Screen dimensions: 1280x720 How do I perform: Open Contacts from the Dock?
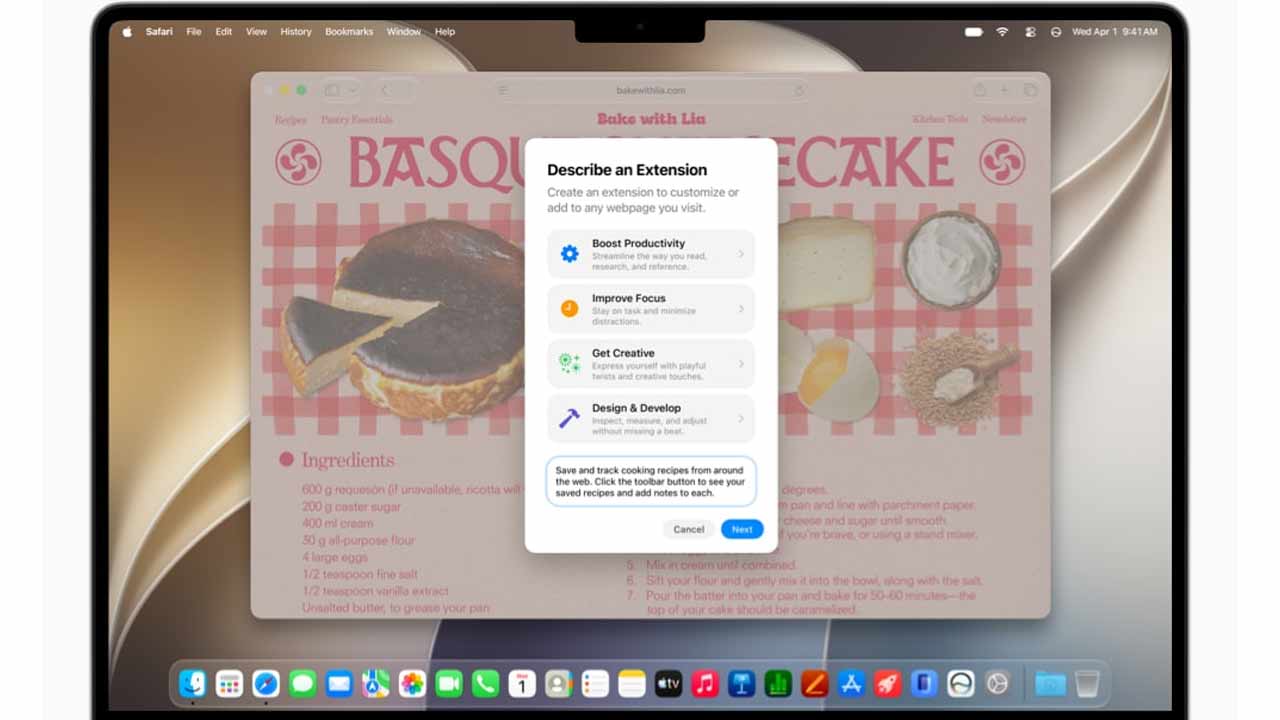click(558, 683)
